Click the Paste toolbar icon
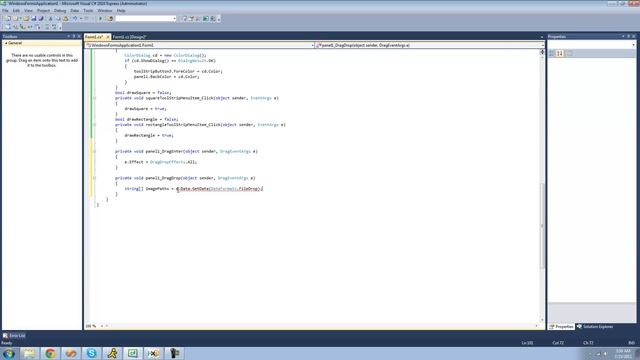 pos(65,18)
